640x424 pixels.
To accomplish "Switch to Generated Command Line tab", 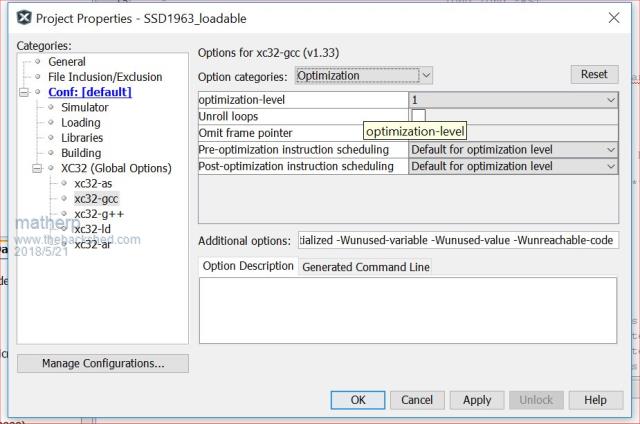I will click(366, 267).
